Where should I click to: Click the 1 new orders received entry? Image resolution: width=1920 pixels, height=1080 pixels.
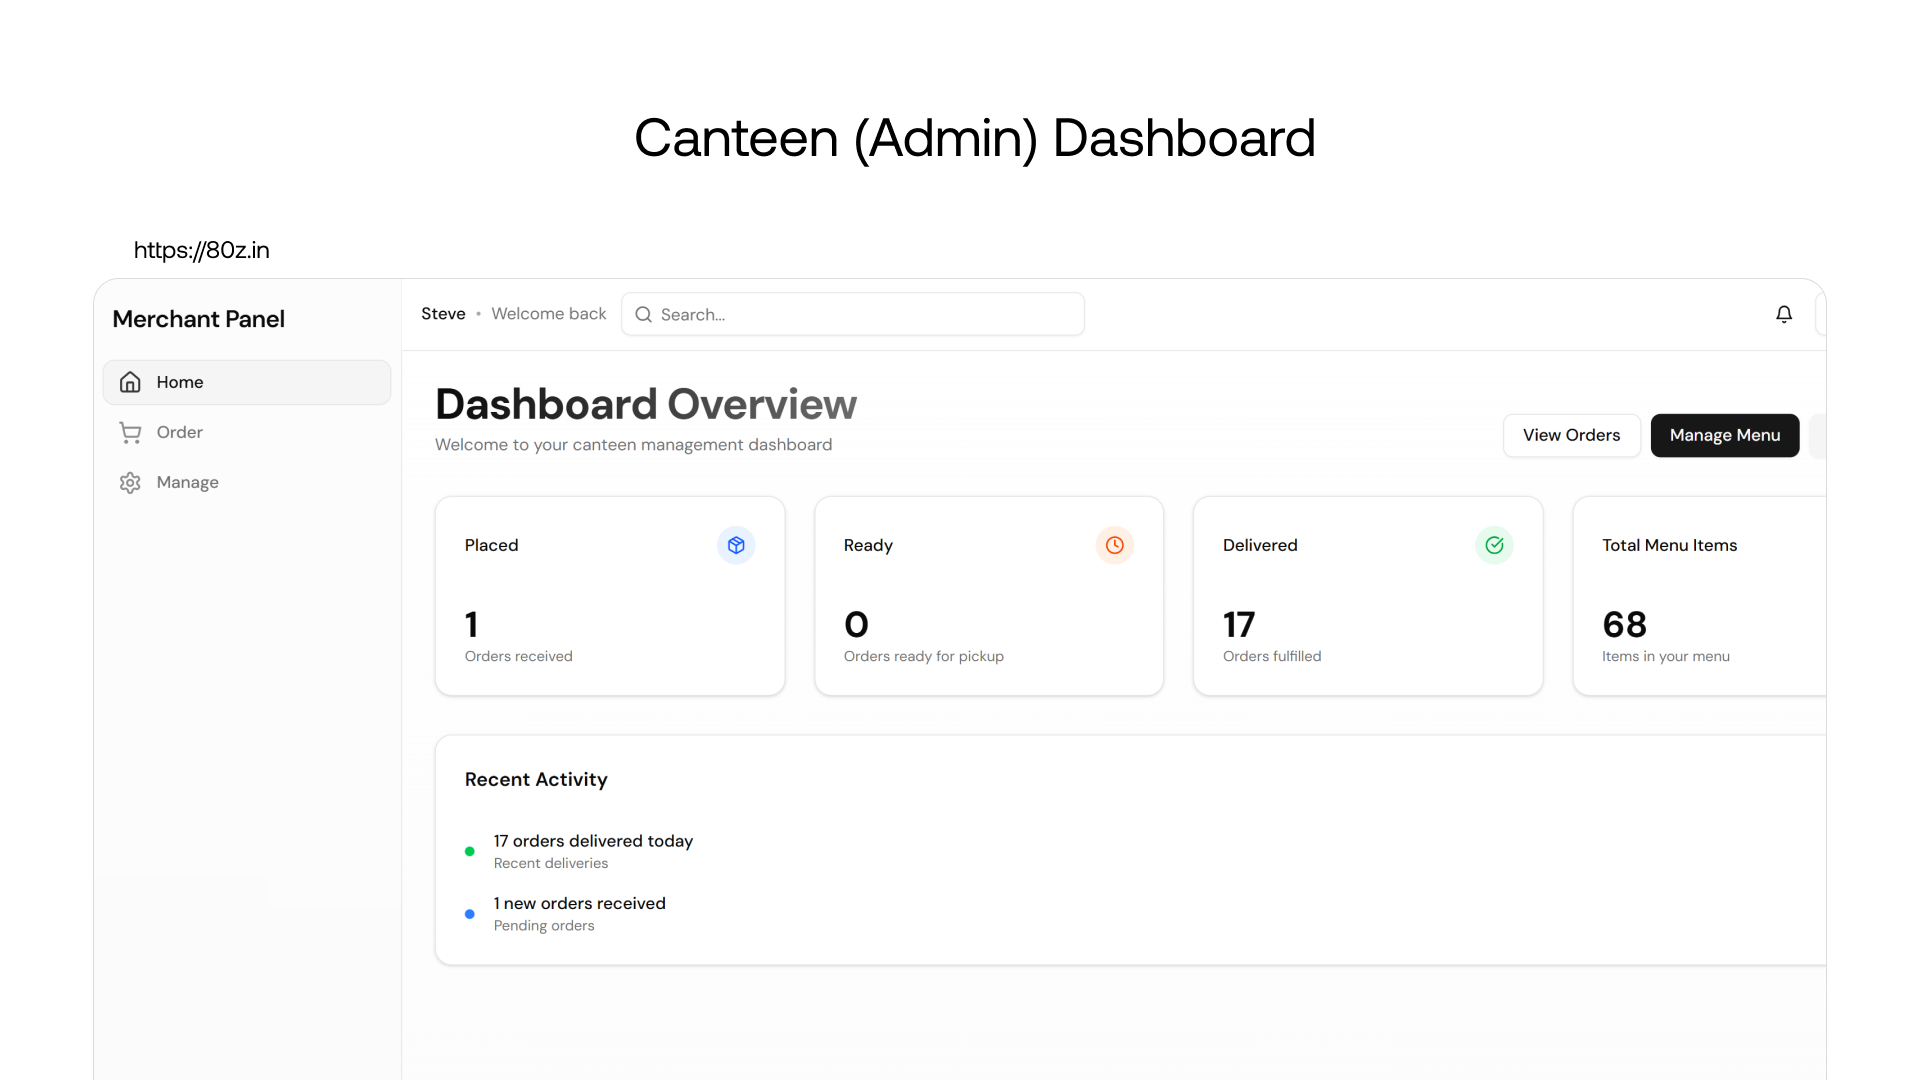click(580, 904)
